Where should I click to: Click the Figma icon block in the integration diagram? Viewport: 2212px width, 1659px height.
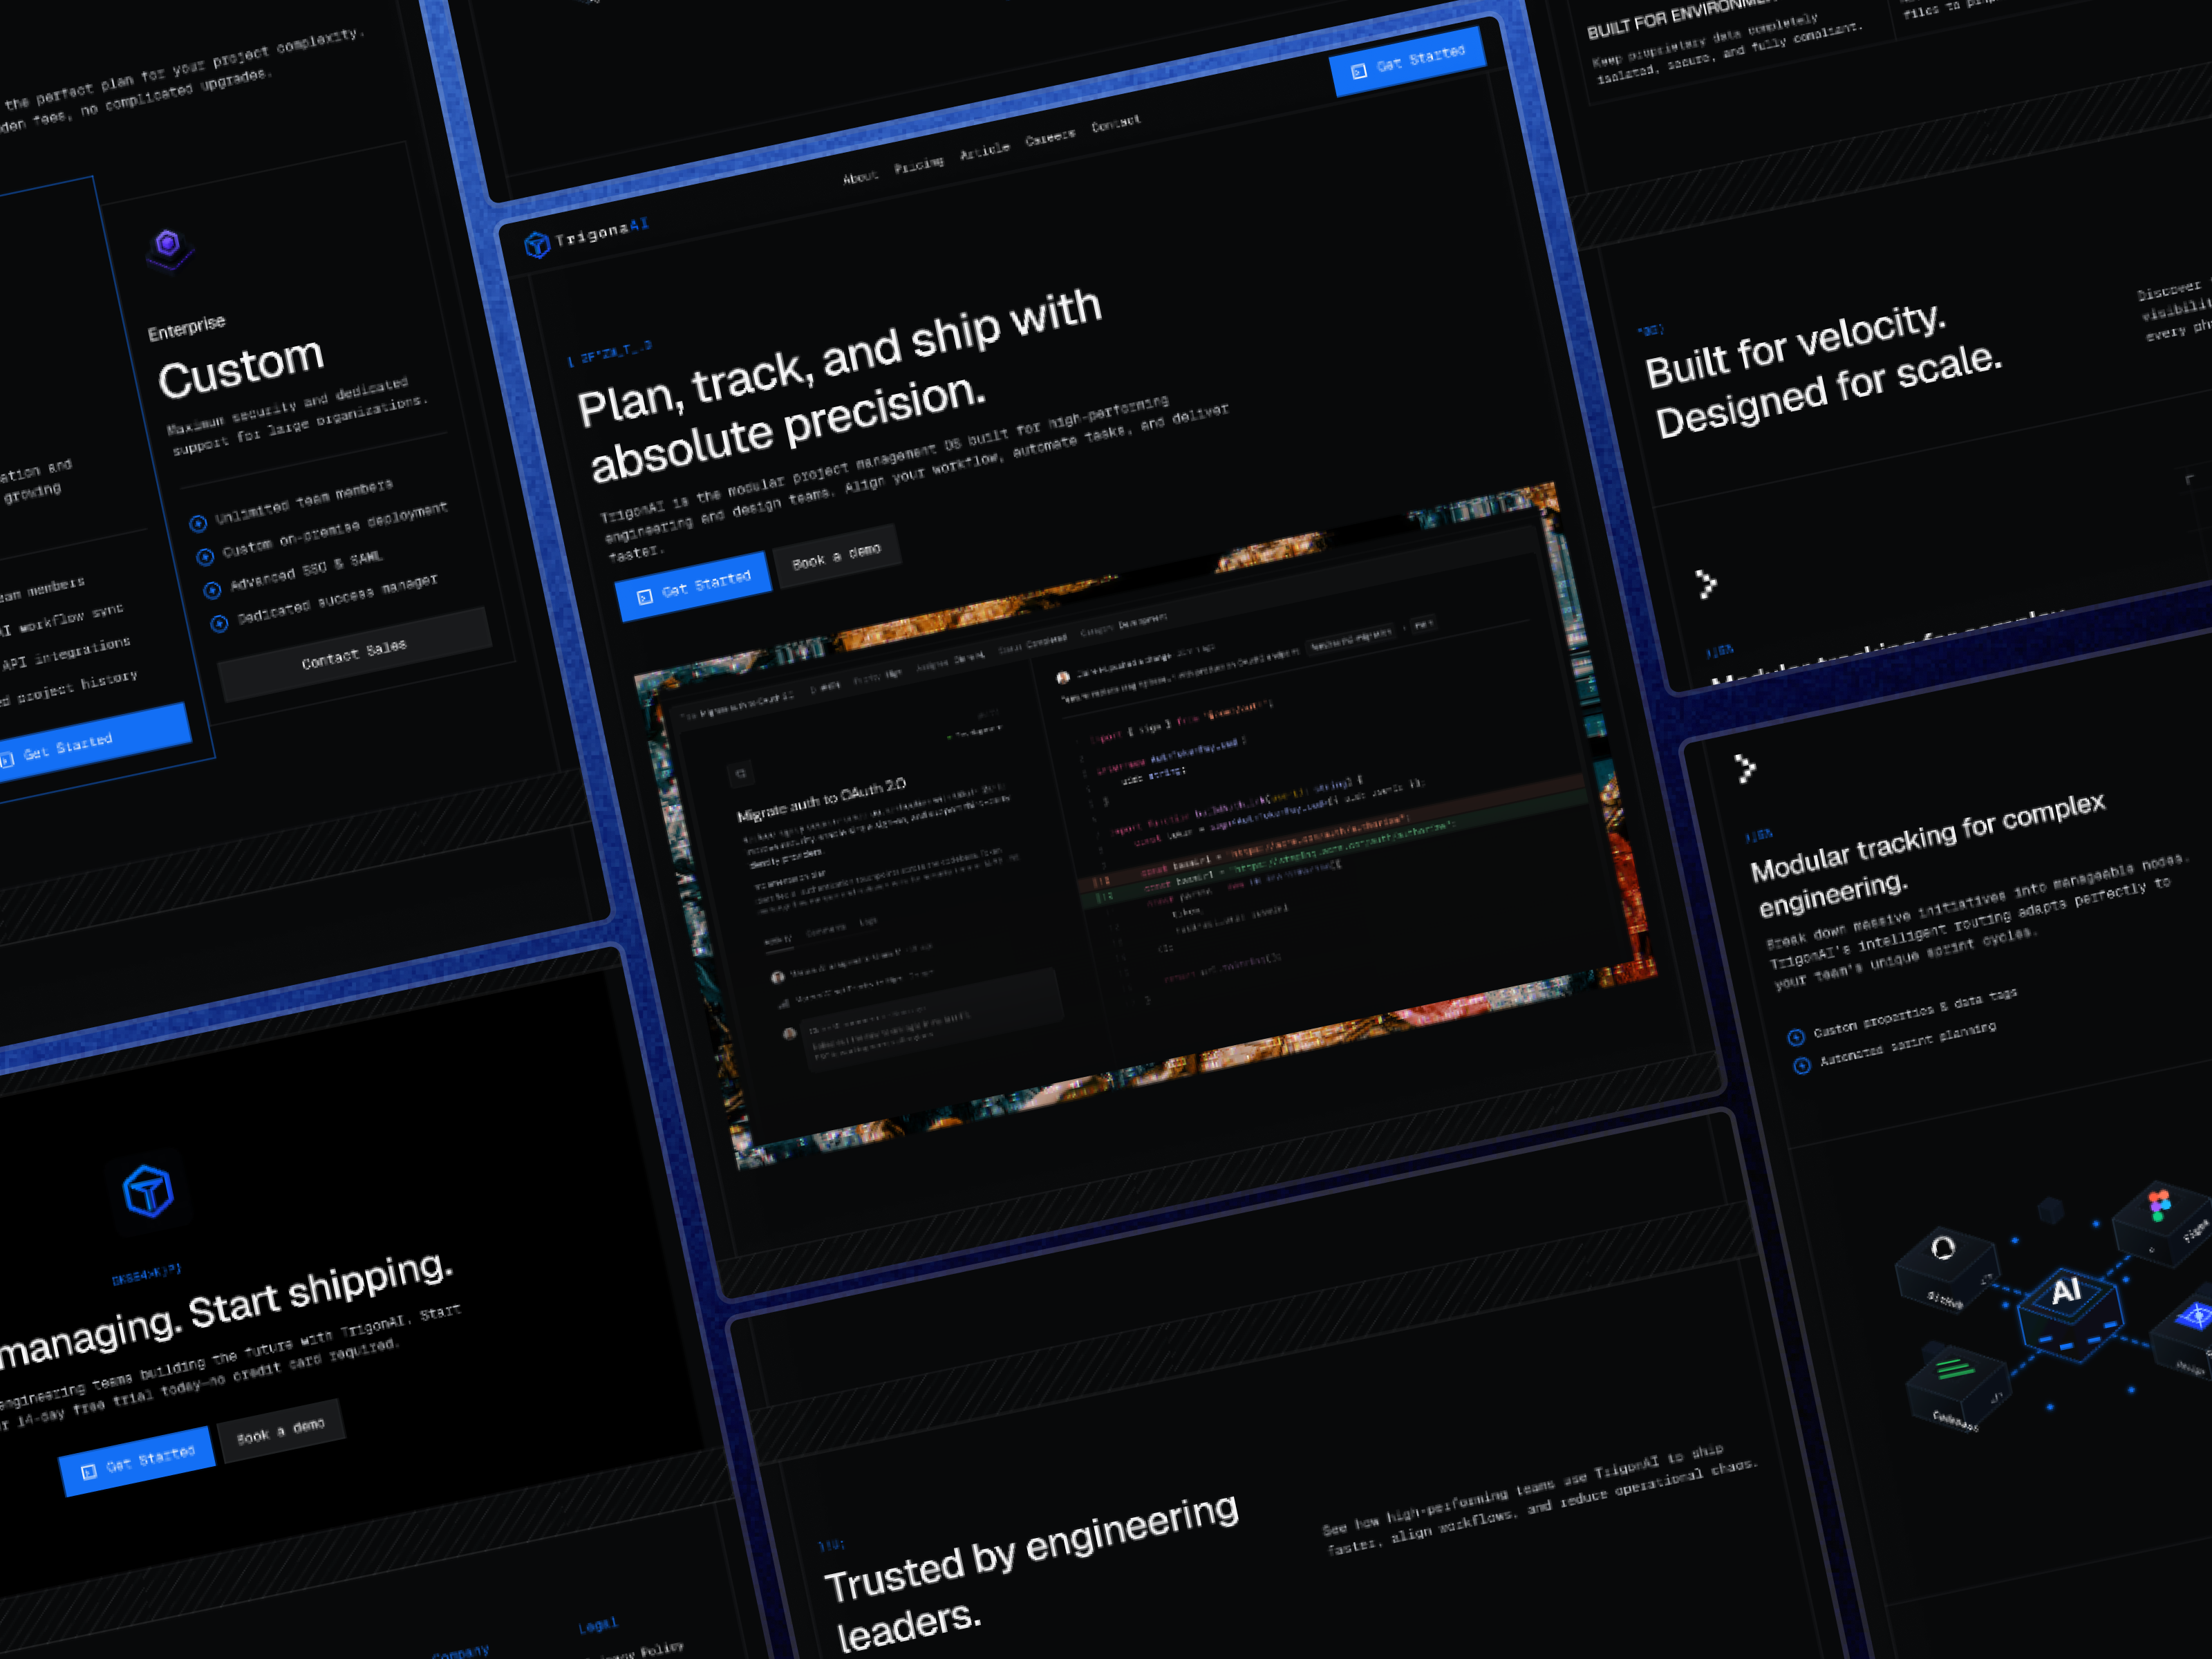pos(2162,1222)
